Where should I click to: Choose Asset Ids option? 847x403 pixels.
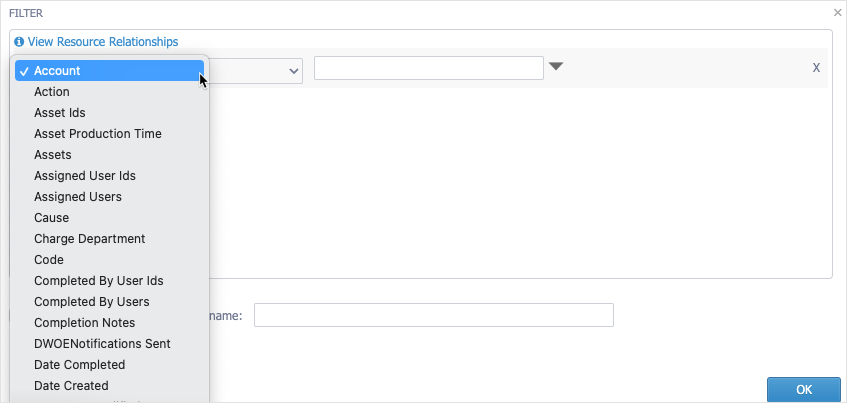coord(110,113)
